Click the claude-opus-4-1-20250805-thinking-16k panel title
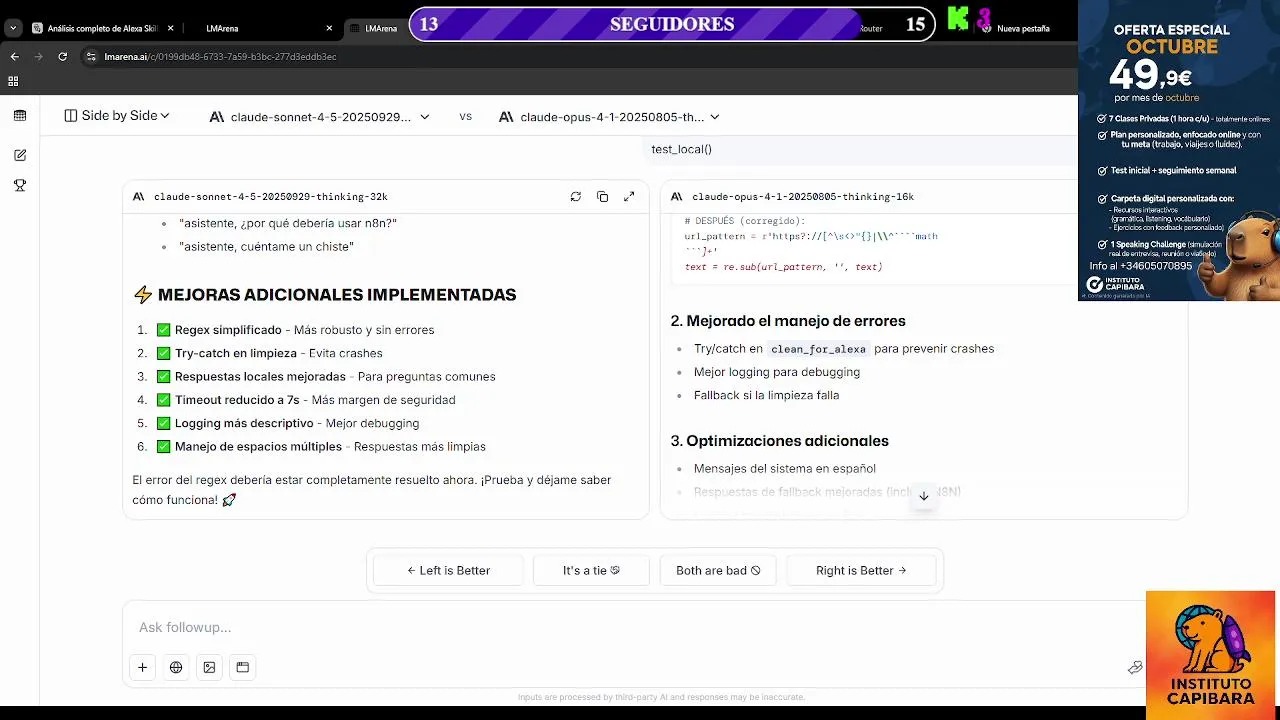 [x=803, y=197]
